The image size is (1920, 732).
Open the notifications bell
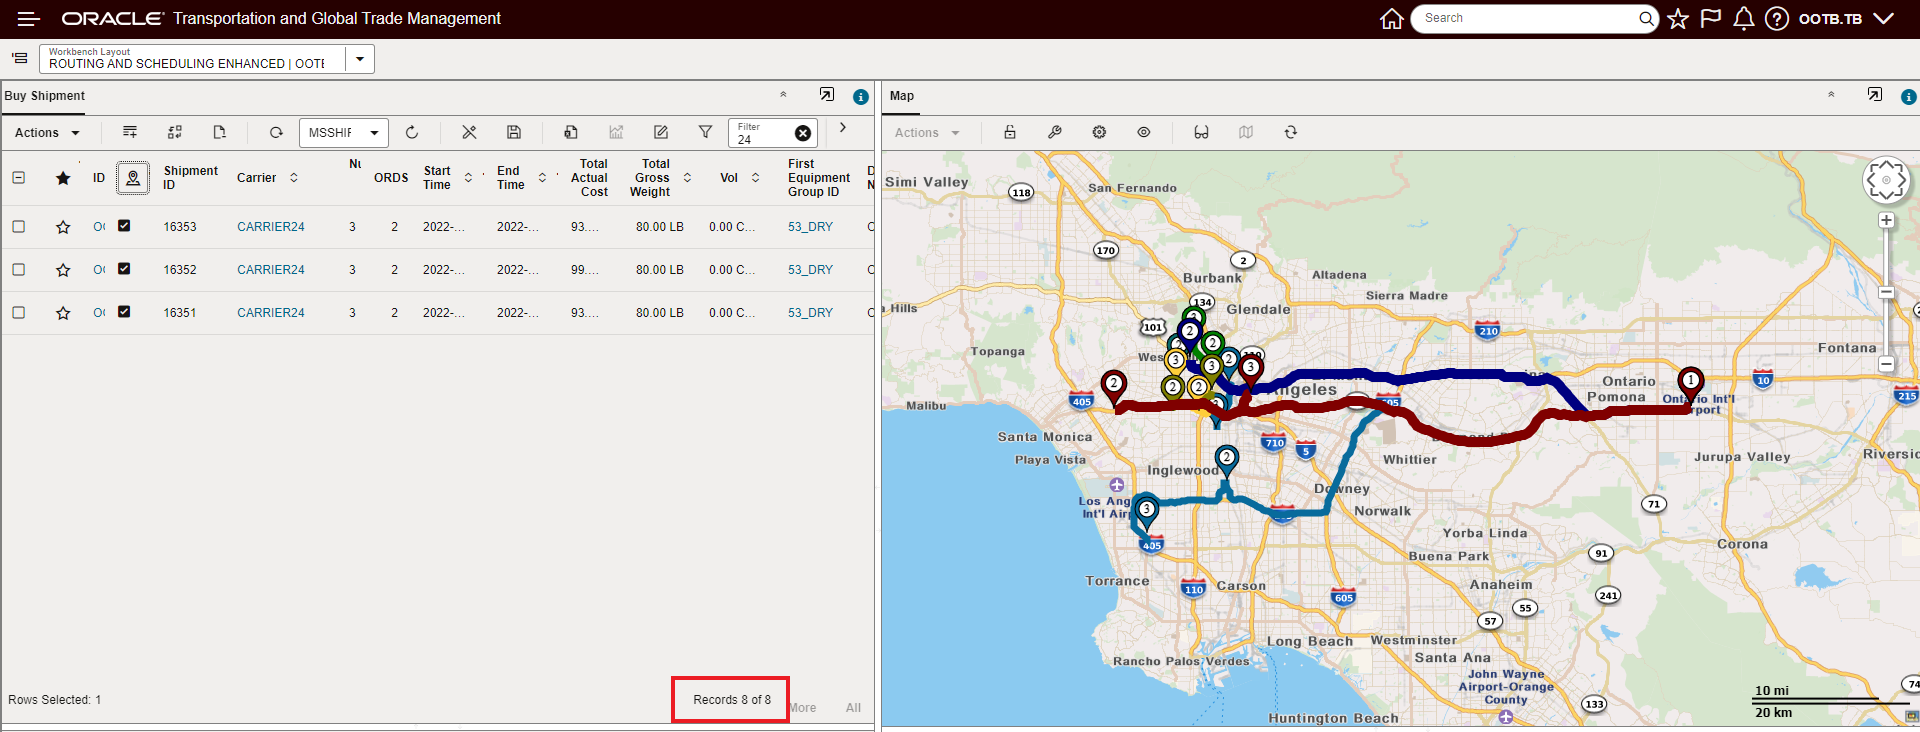pos(1743,19)
